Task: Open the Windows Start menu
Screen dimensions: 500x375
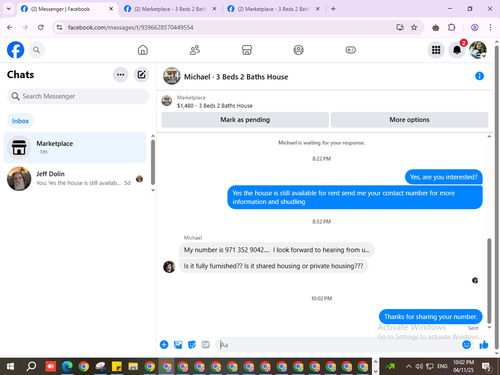Action: point(10,367)
